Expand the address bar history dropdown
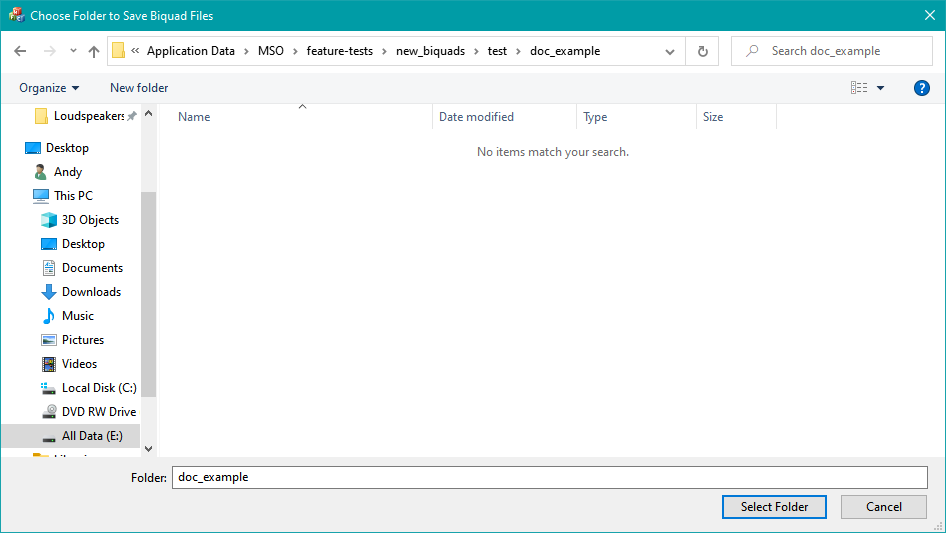946x533 pixels. [670, 51]
